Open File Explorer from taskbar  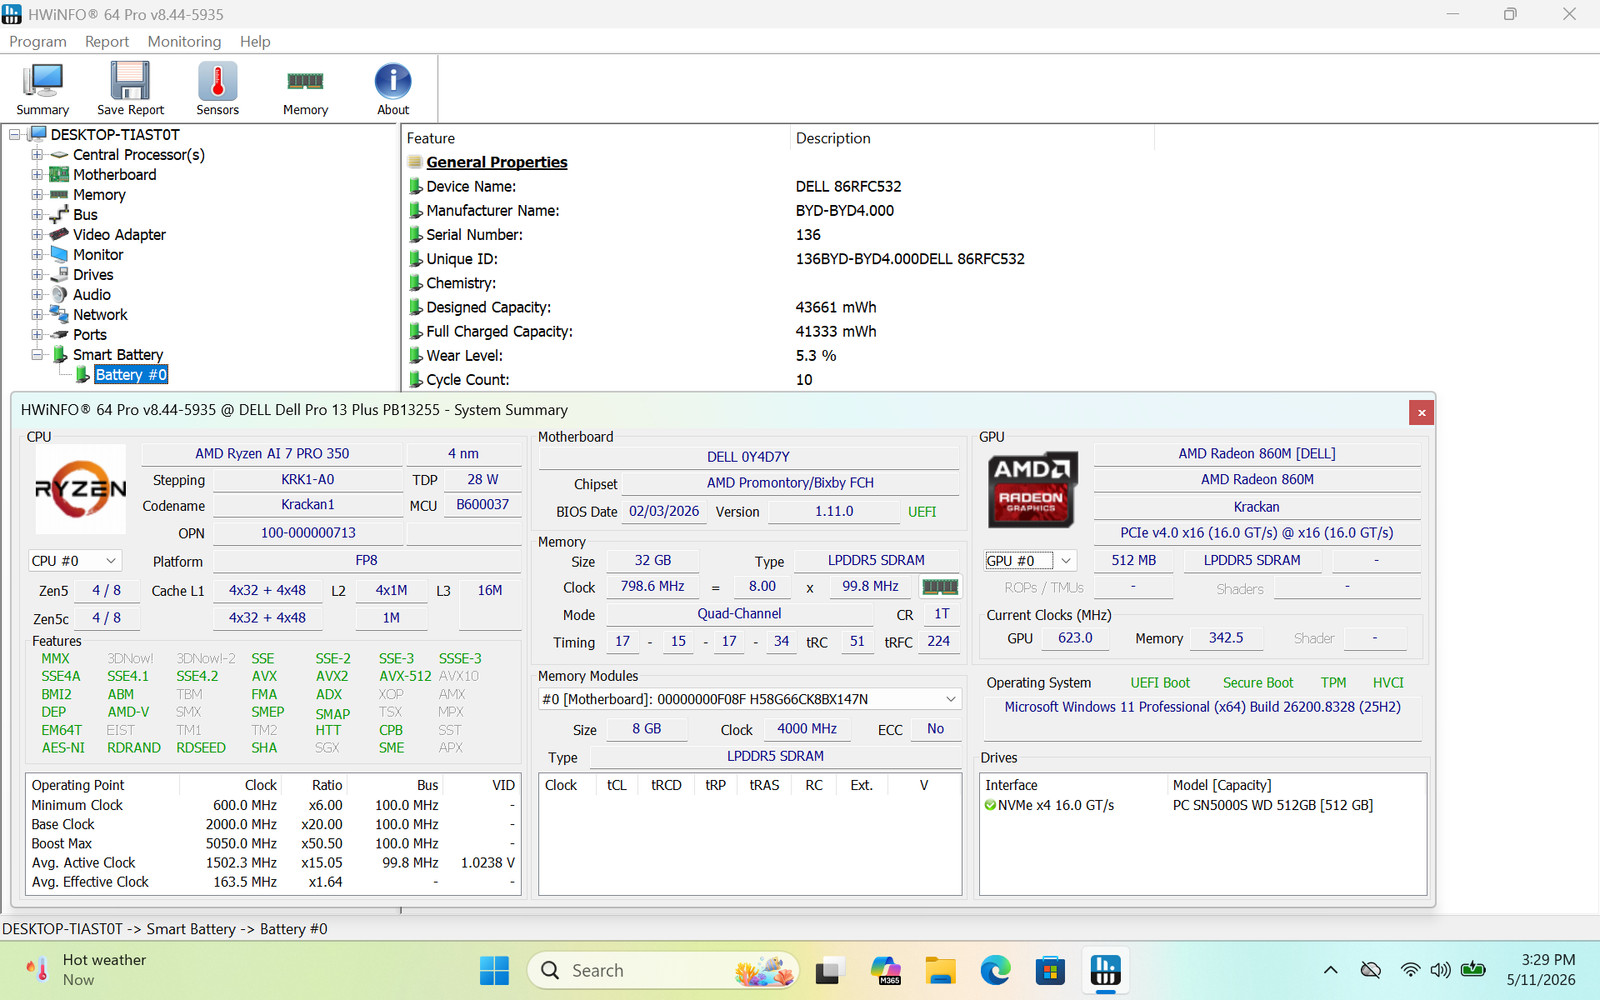pos(940,970)
